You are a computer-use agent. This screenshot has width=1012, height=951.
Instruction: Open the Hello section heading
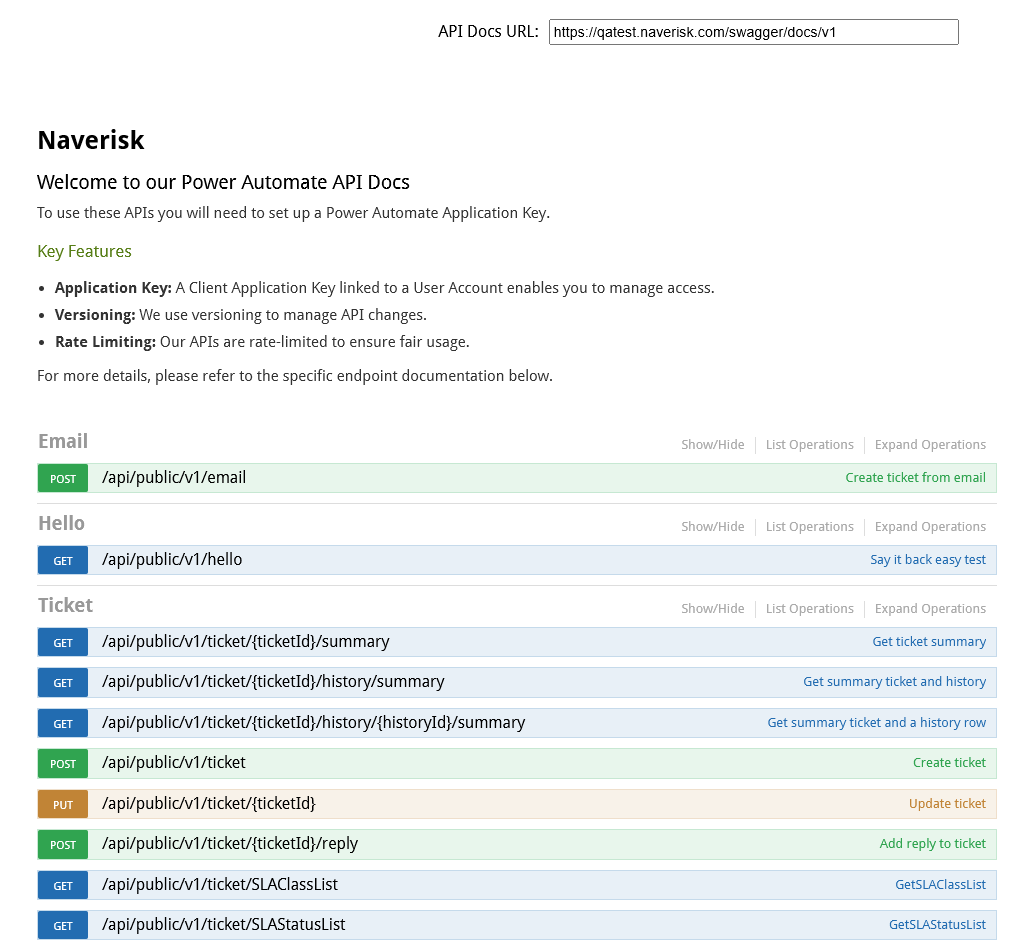(x=61, y=524)
